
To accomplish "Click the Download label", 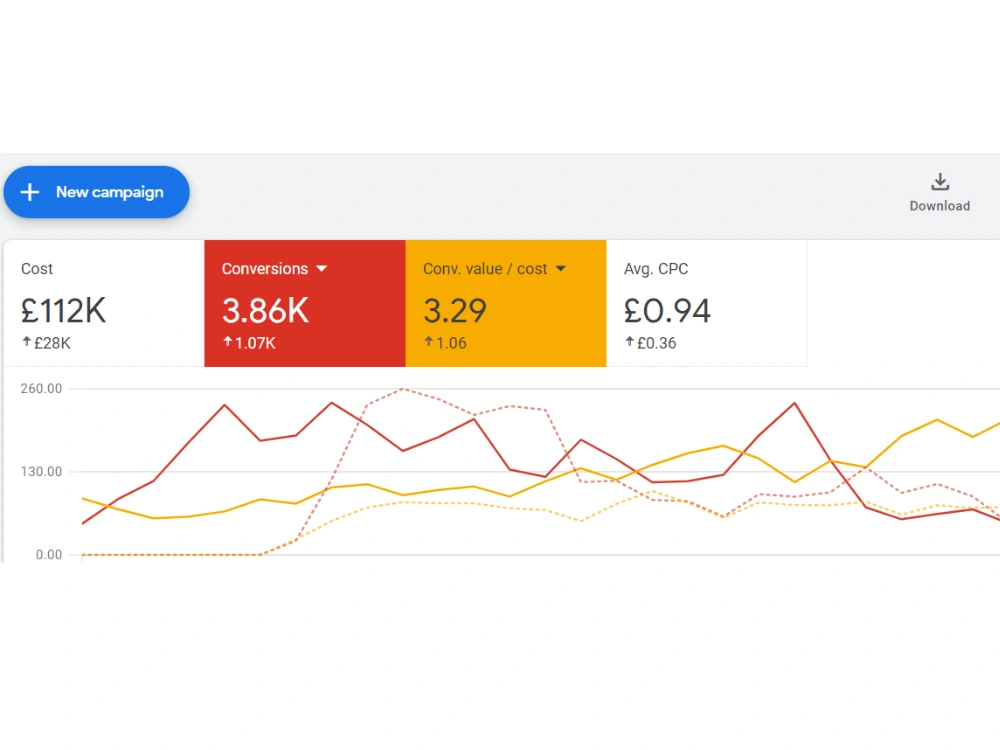I will click(x=939, y=206).
